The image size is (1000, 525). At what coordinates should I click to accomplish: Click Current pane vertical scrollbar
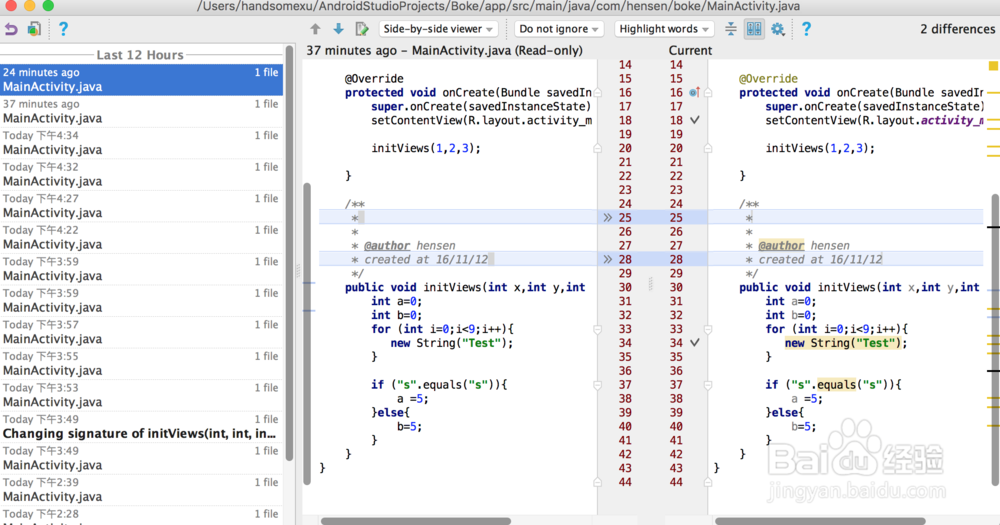pos(996,338)
